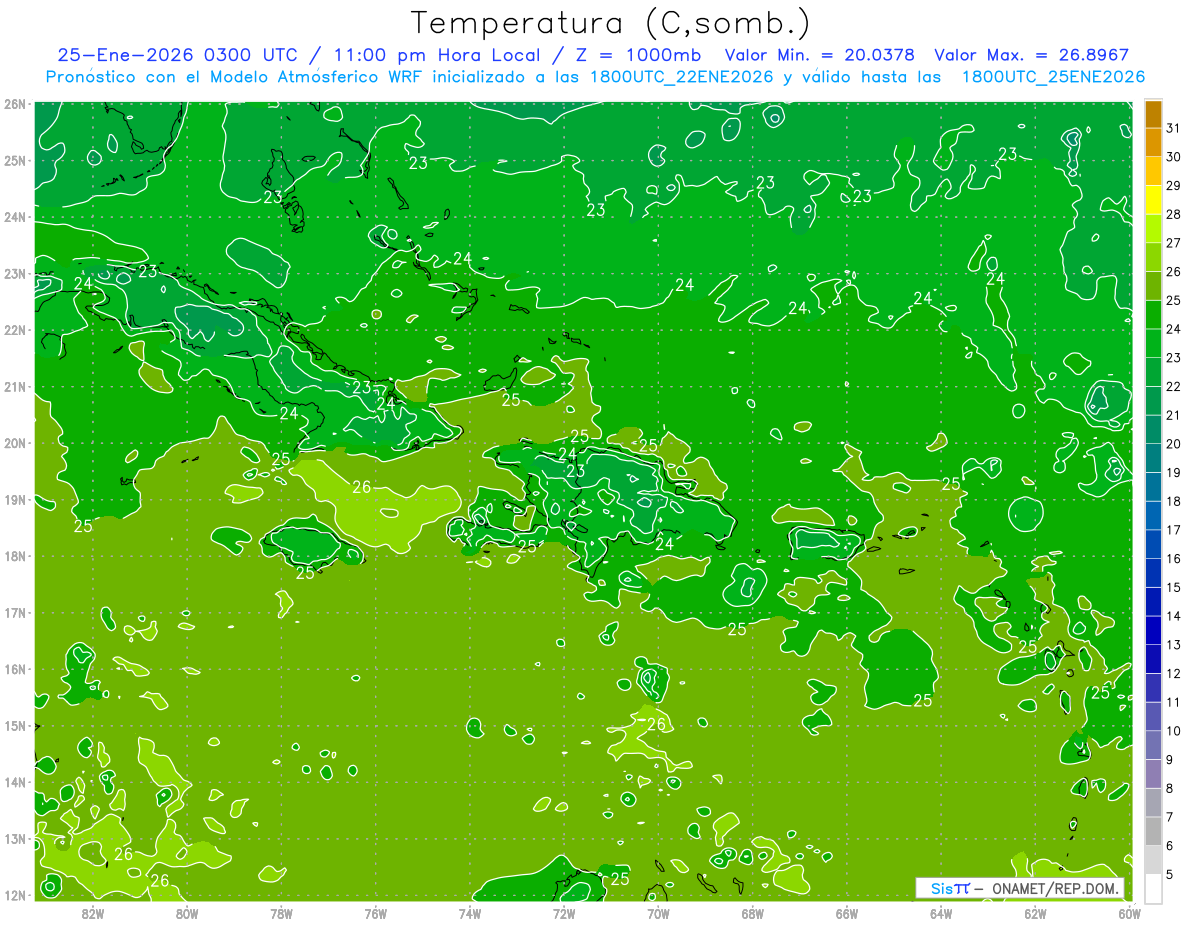Click the SisTT - ONAMET/REP.DOM. logo box
Viewport: 1200px width, 927px height.
point(1020,888)
